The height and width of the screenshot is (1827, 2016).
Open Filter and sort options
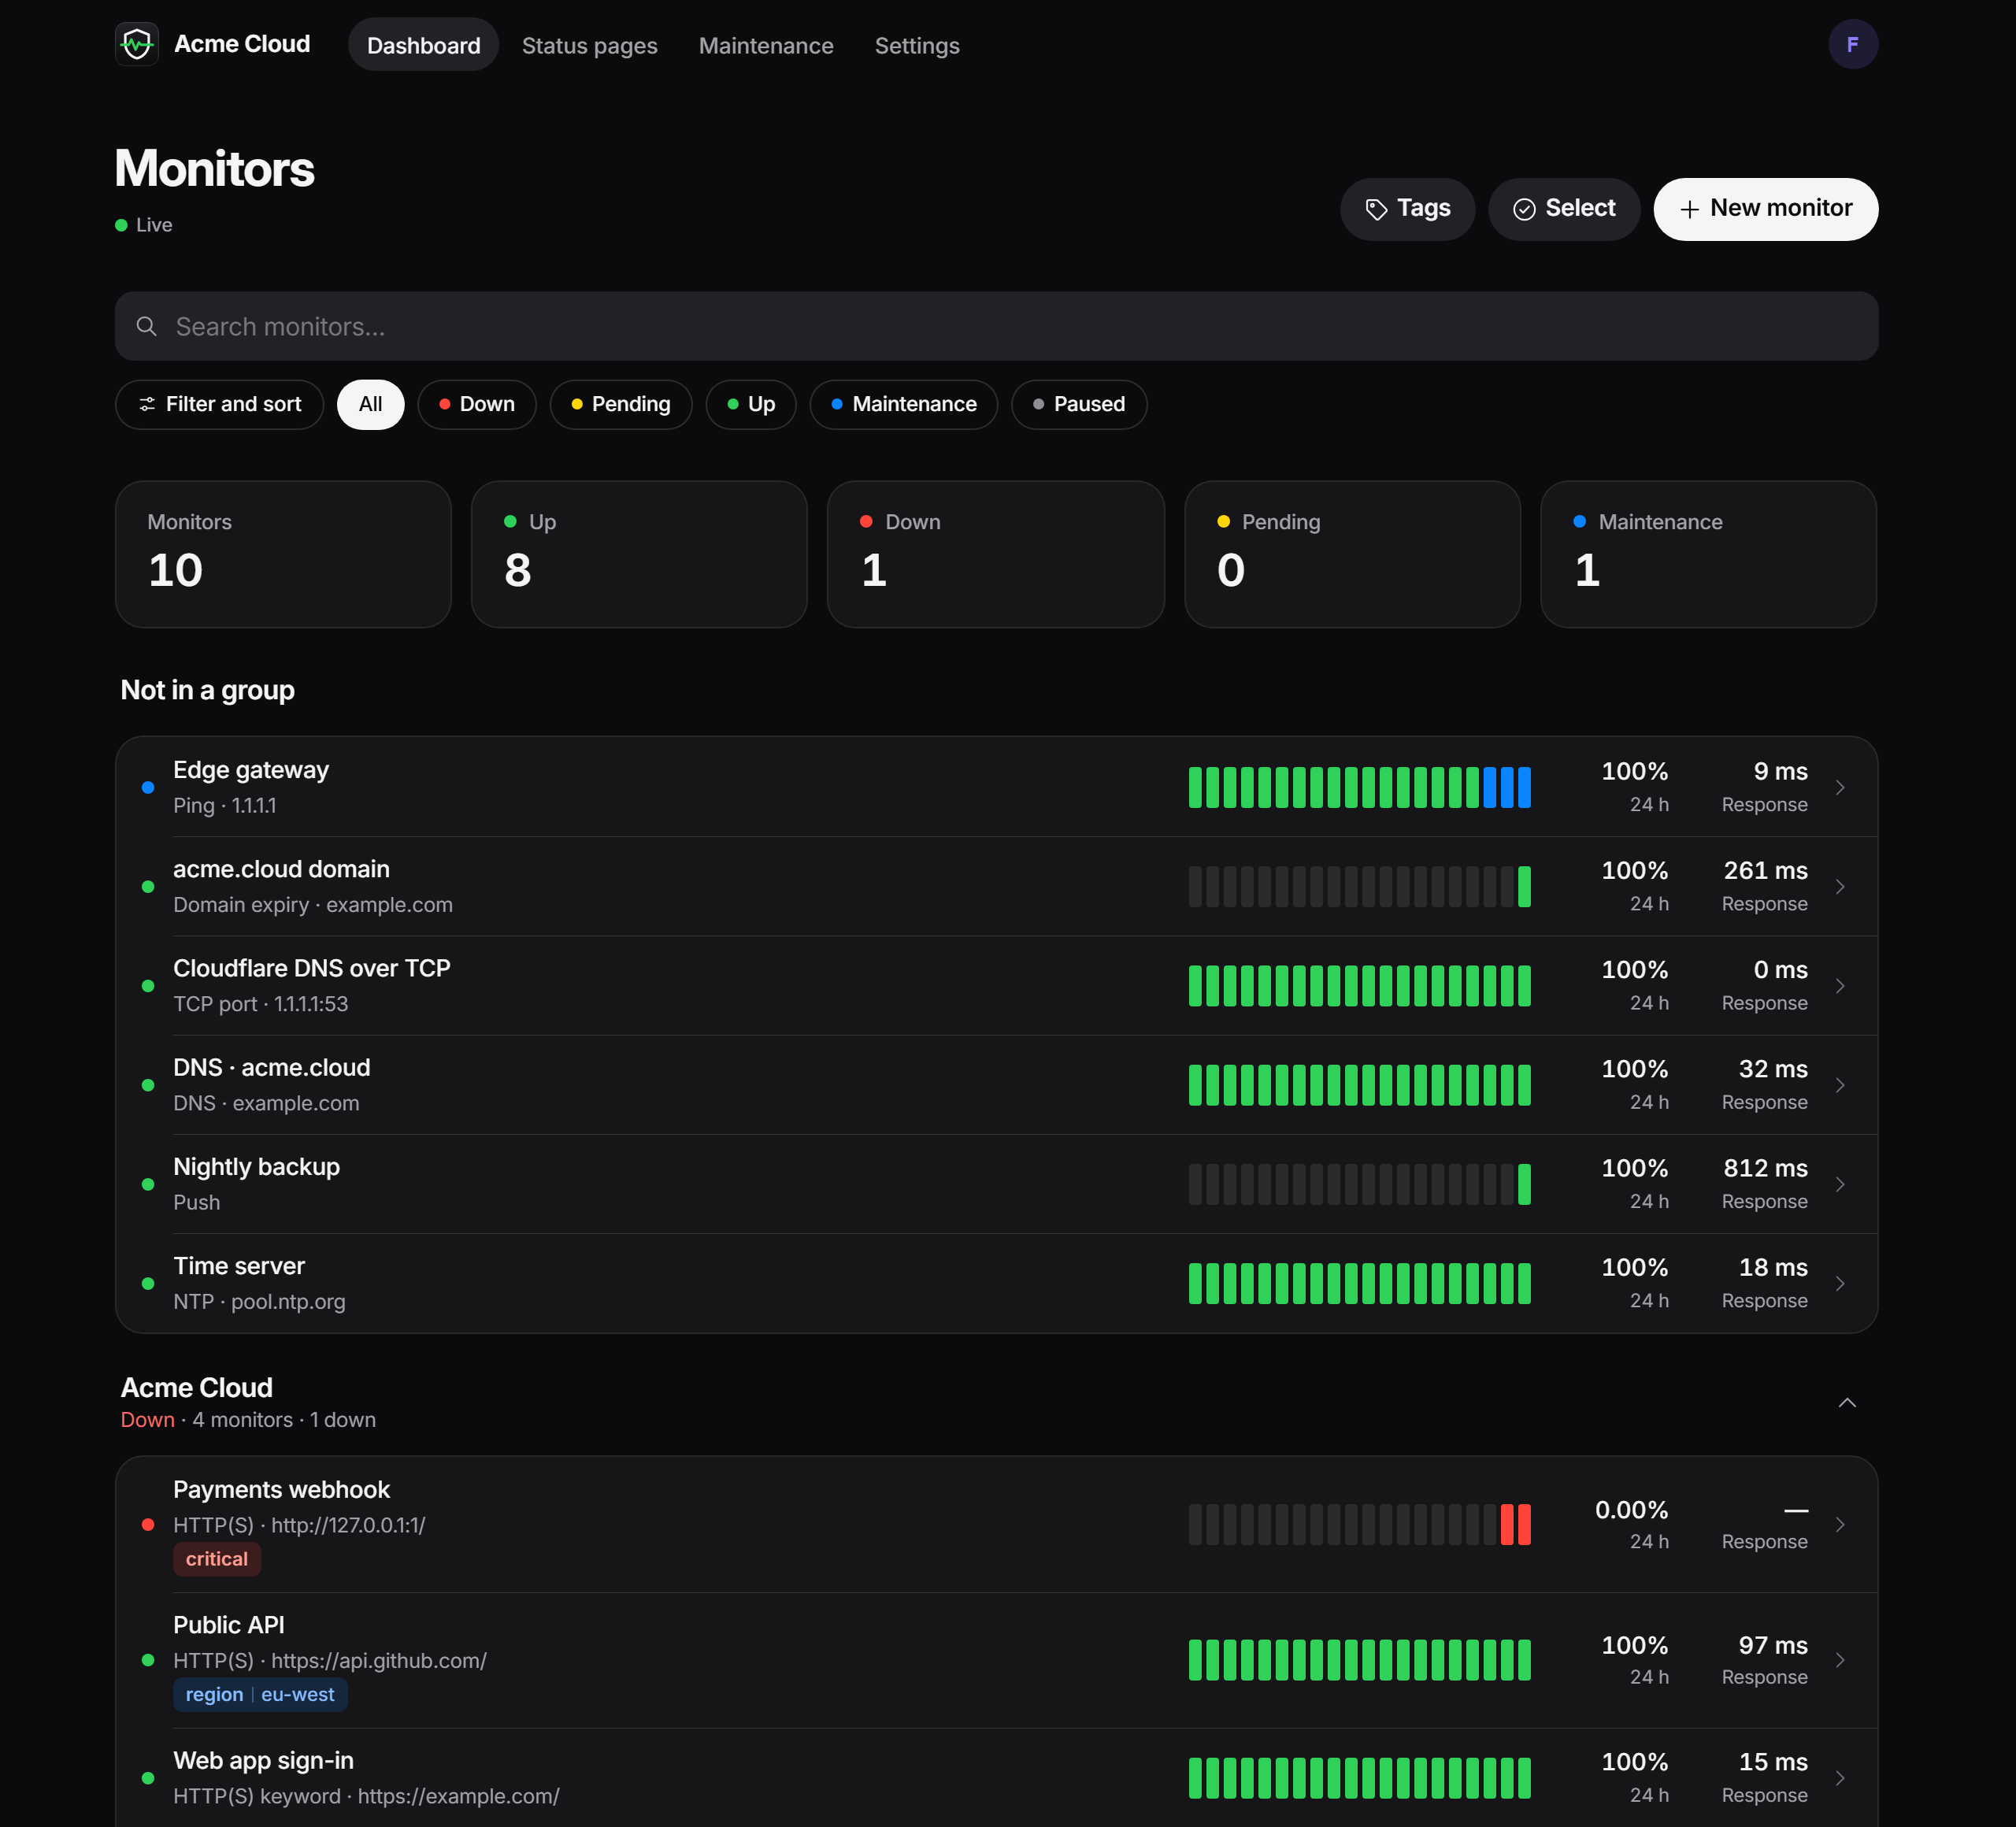(x=219, y=404)
